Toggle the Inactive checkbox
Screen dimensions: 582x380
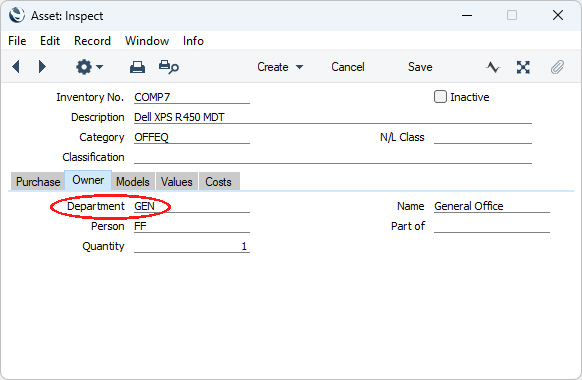point(440,97)
